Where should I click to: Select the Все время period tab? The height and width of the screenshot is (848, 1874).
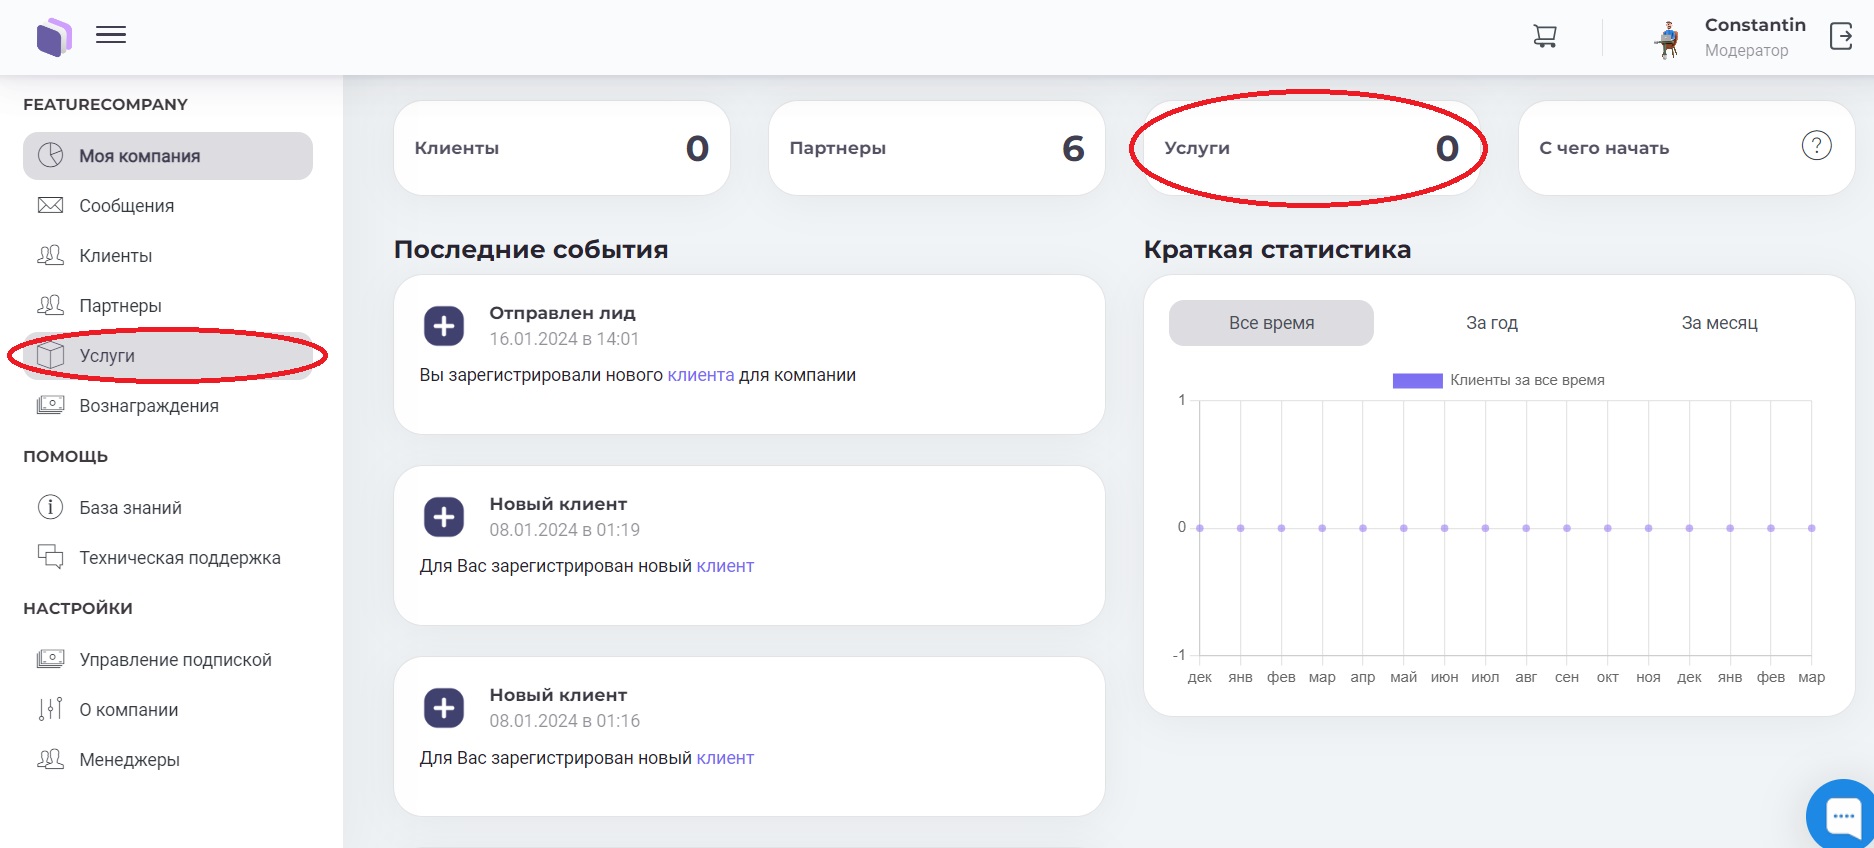[x=1271, y=323]
